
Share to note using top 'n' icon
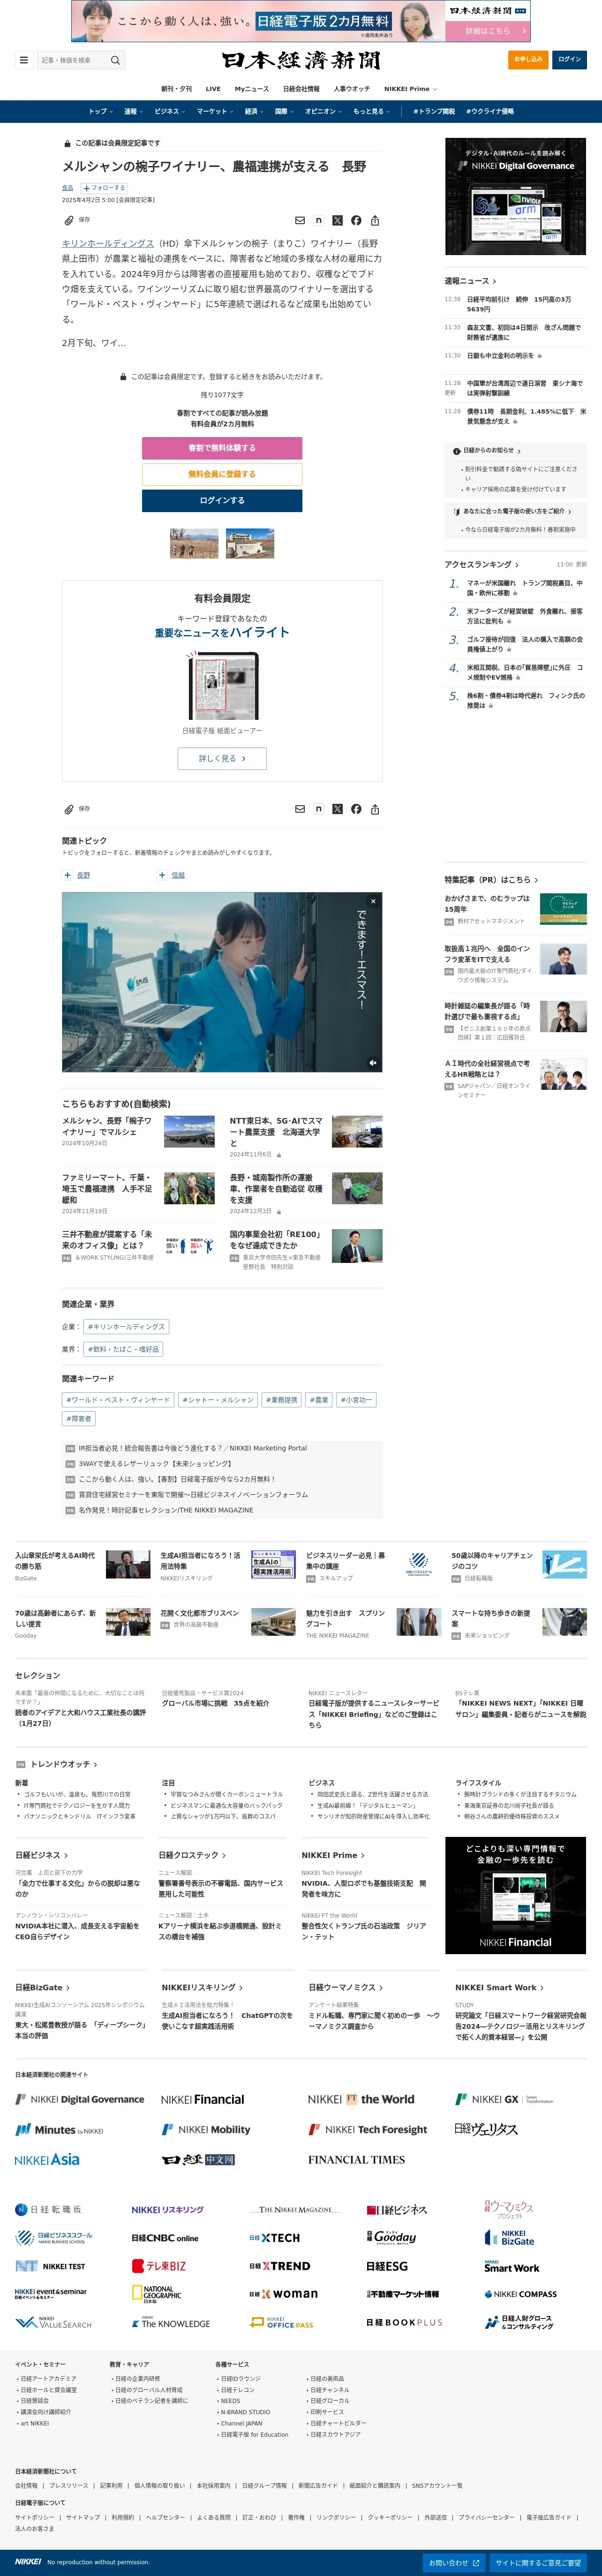pos(319,220)
